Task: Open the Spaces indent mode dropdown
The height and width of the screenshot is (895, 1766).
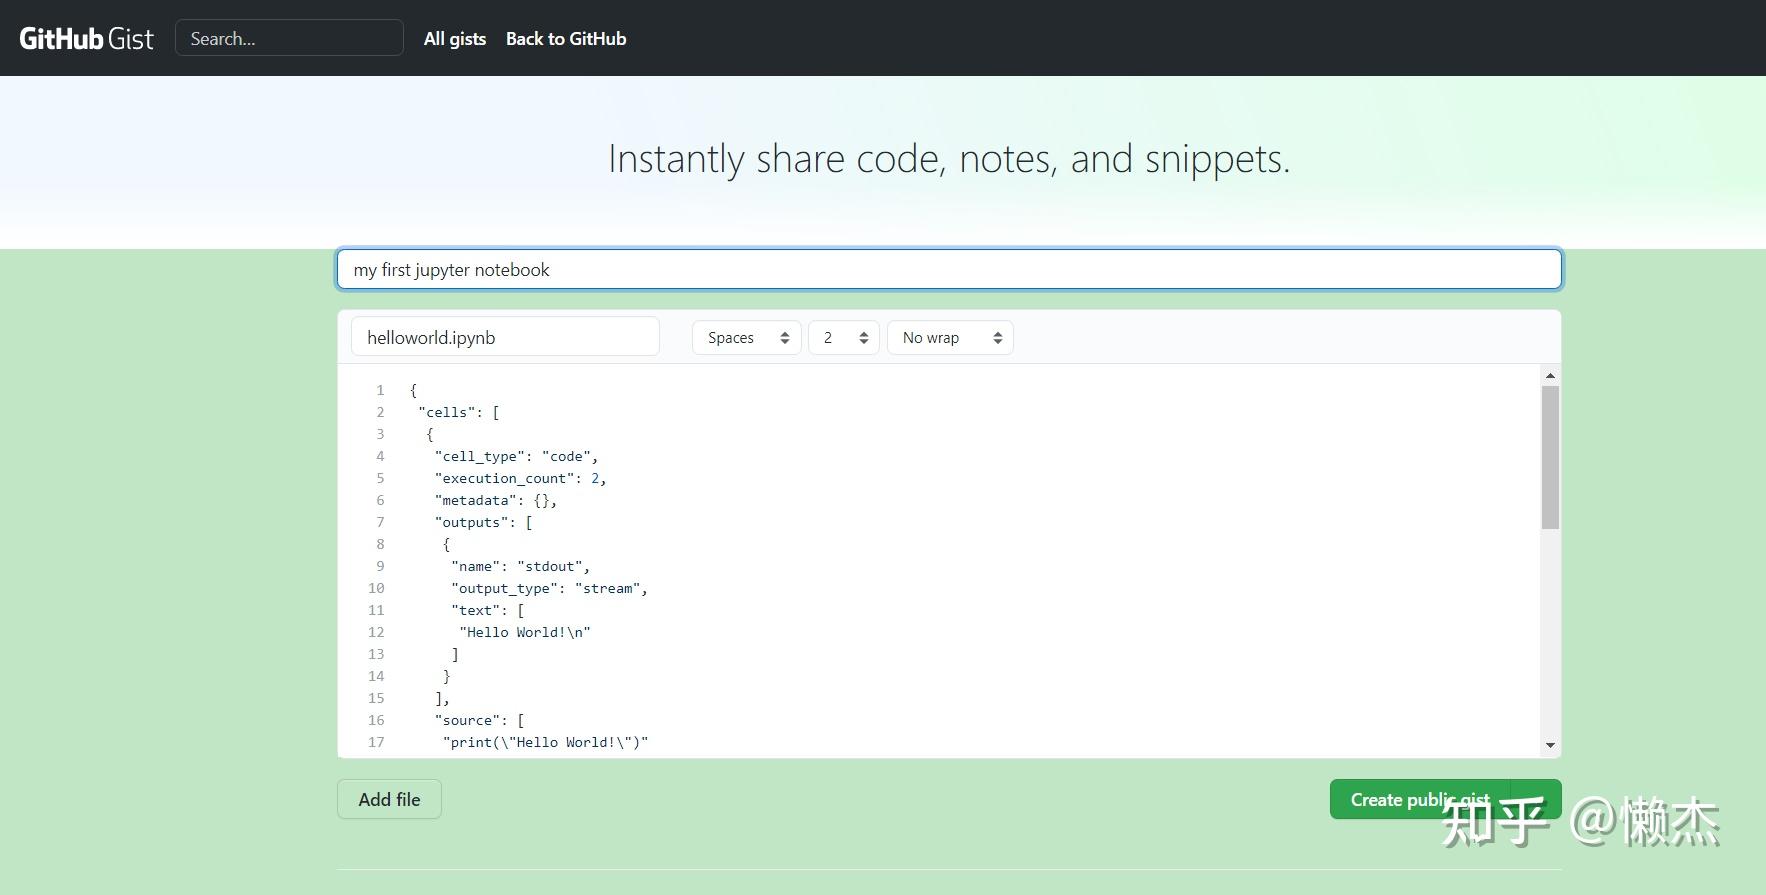Action: click(746, 338)
